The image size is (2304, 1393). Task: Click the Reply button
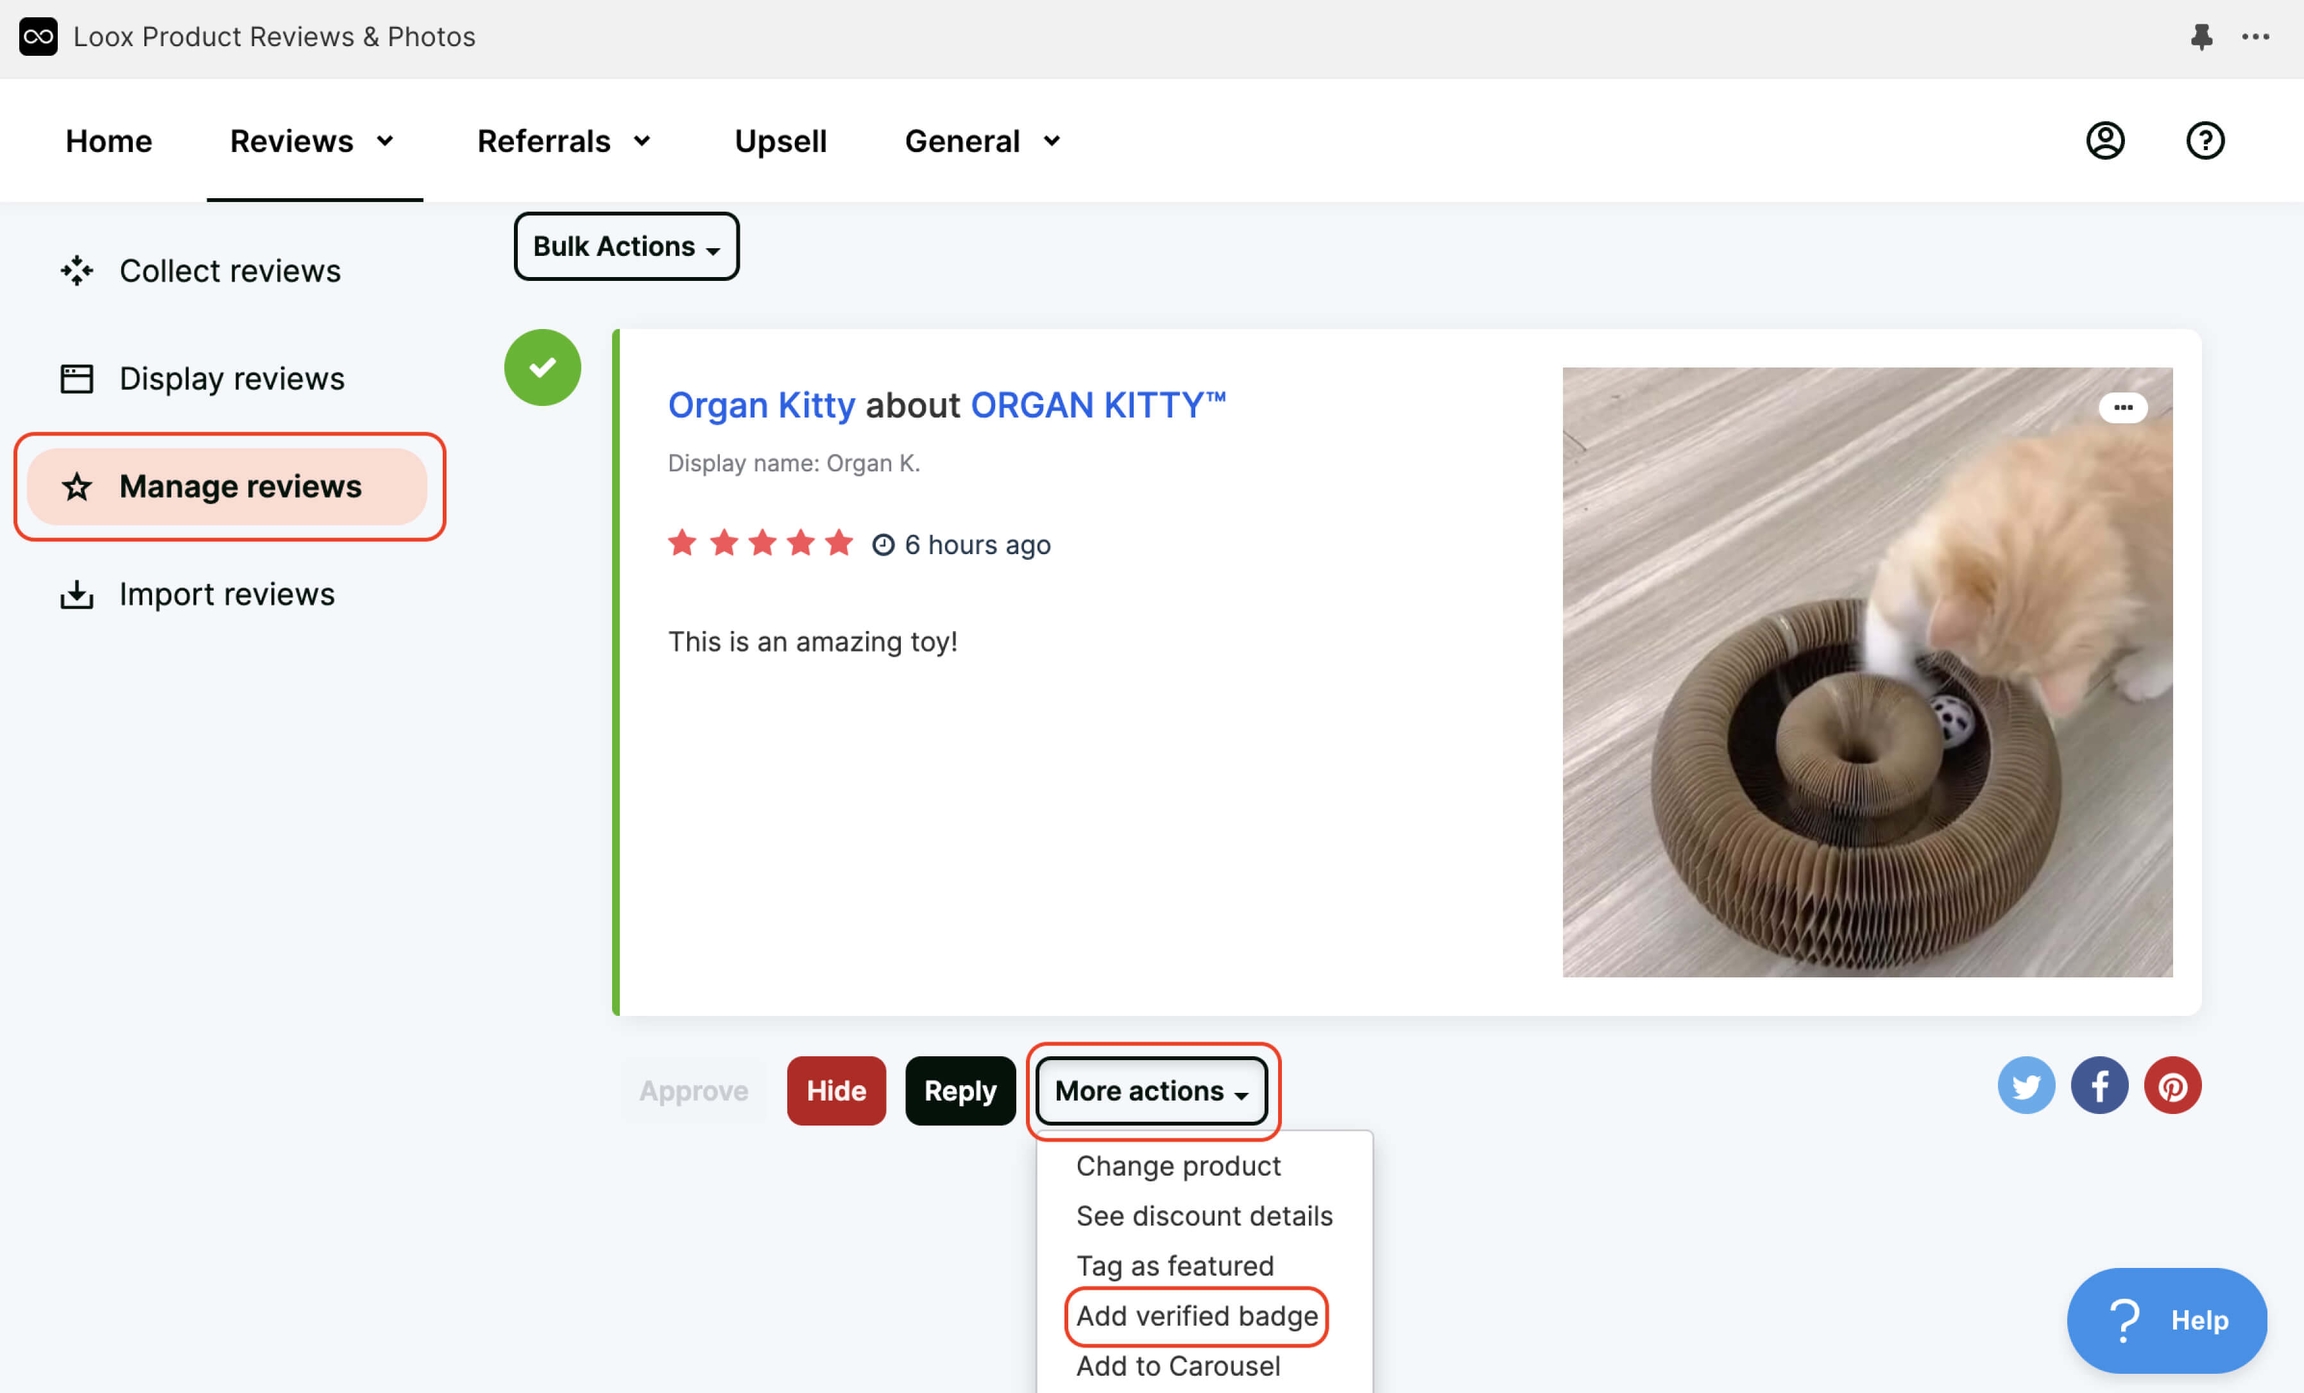coord(959,1091)
